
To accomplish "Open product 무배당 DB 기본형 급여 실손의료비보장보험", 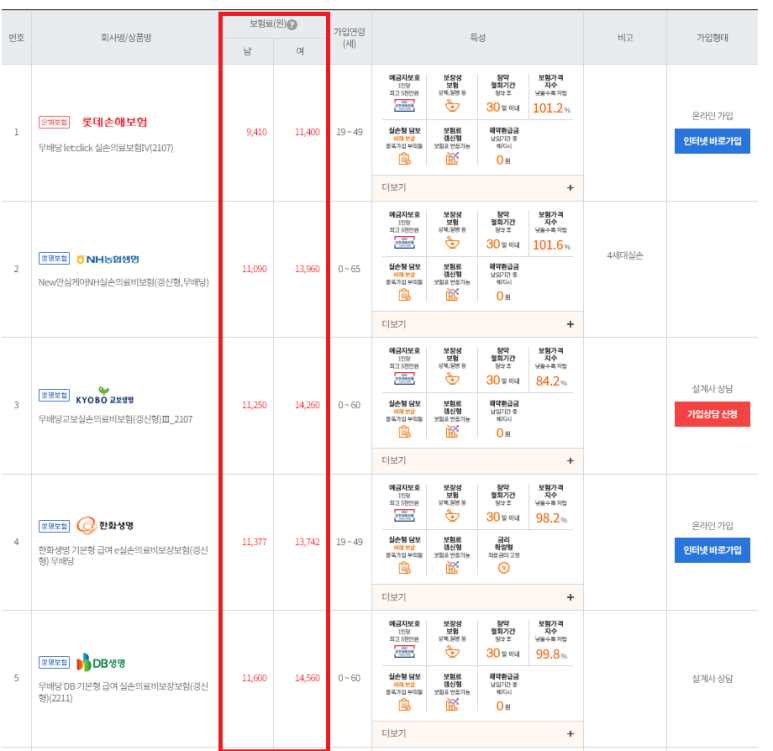I will tap(123, 692).
